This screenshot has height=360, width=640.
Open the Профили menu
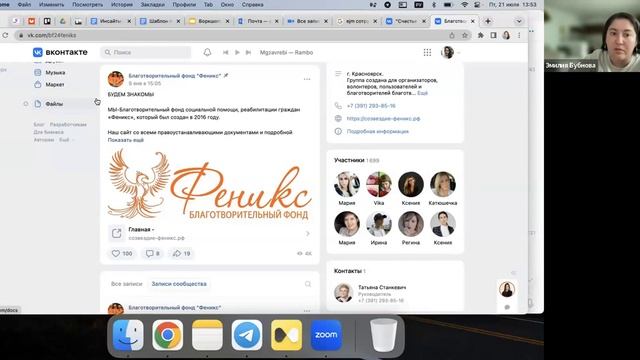pos(184,5)
